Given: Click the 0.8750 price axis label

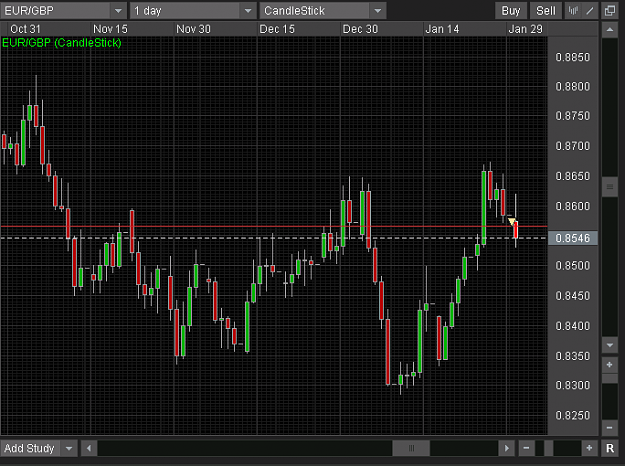Looking at the screenshot, I should (572, 116).
